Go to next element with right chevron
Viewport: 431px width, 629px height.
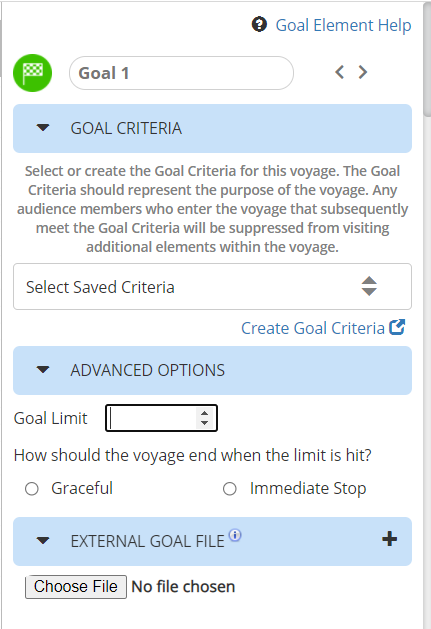pyautogui.click(x=363, y=72)
